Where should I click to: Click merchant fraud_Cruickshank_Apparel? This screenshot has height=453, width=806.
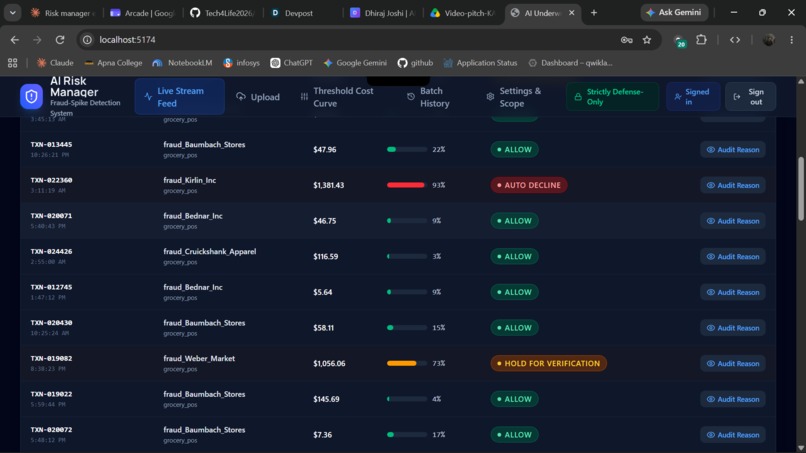coord(210,251)
